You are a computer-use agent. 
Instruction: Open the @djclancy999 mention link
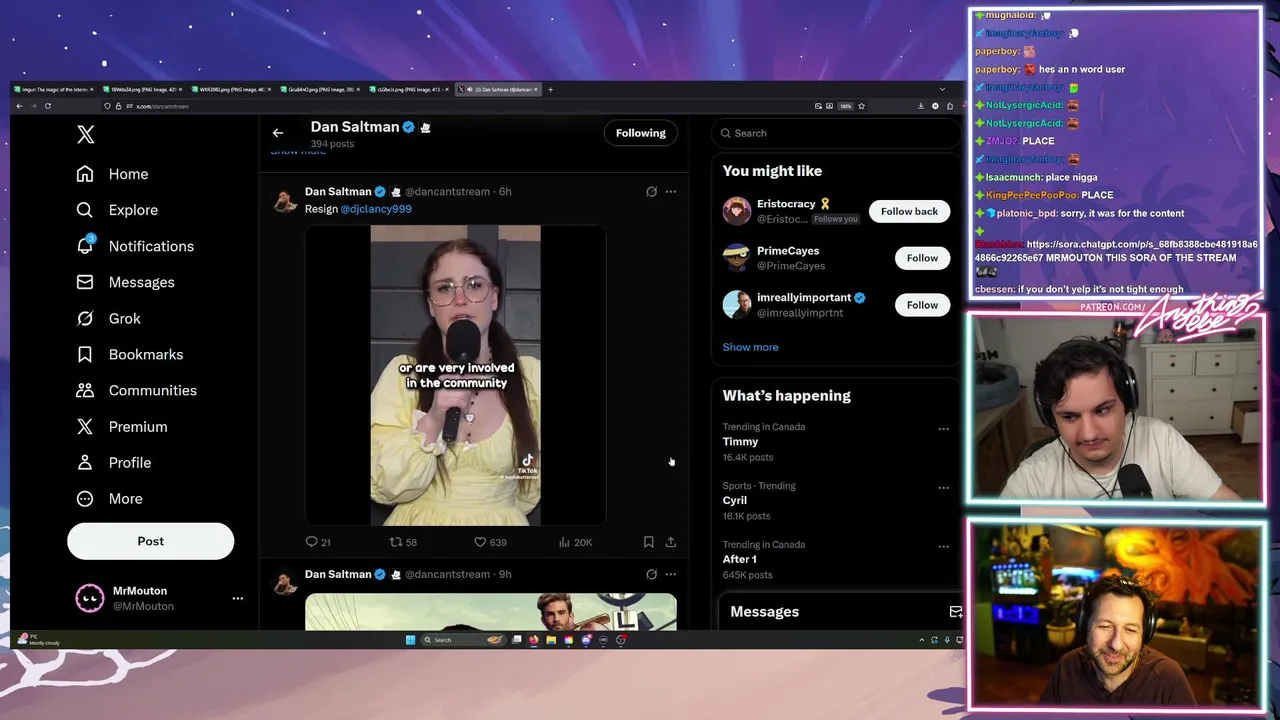point(376,209)
